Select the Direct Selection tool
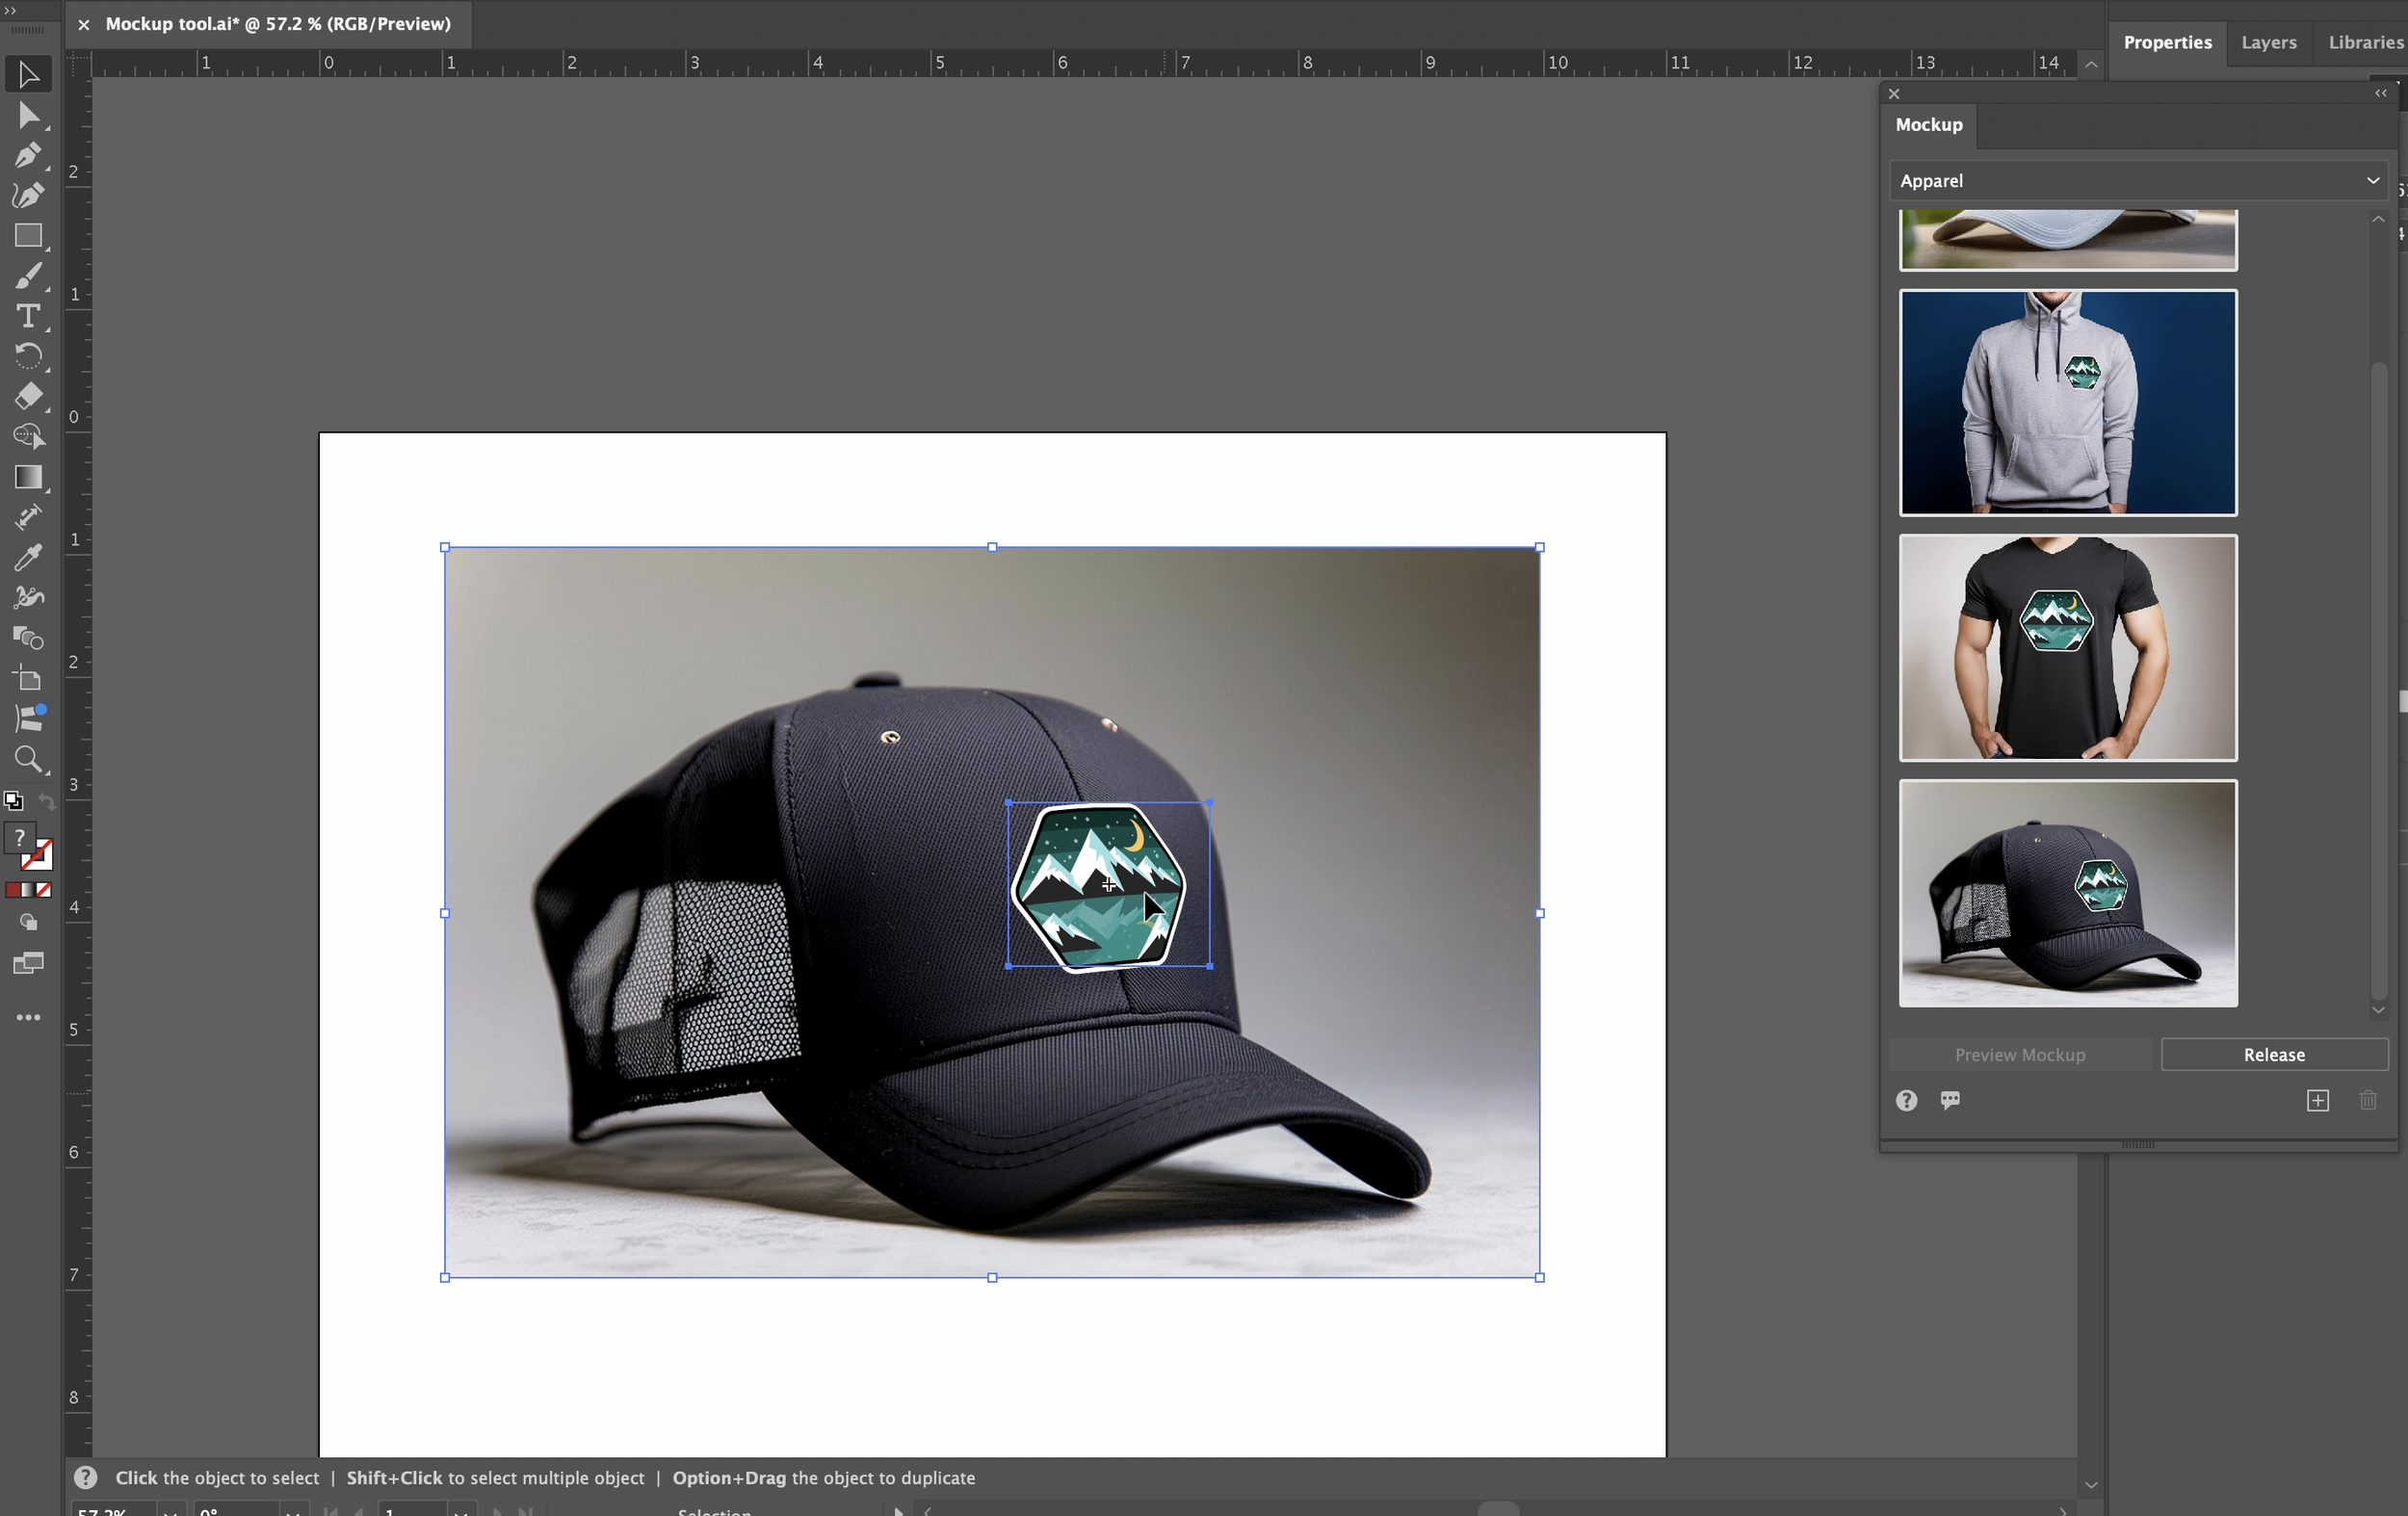The height and width of the screenshot is (1516, 2408). [x=28, y=116]
